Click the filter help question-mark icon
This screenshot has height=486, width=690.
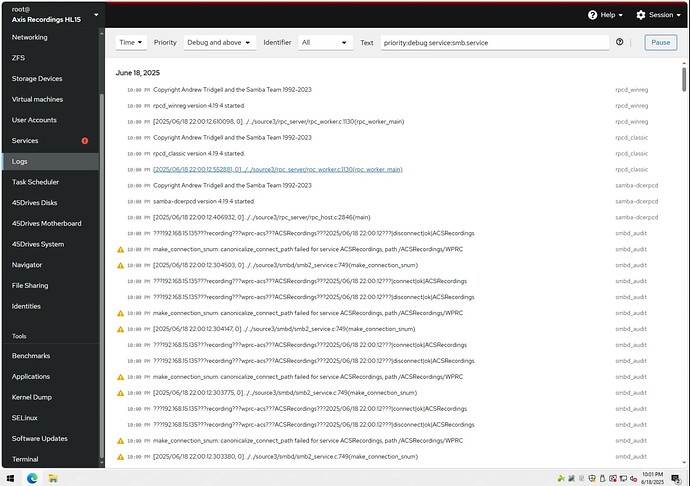click(620, 42)
